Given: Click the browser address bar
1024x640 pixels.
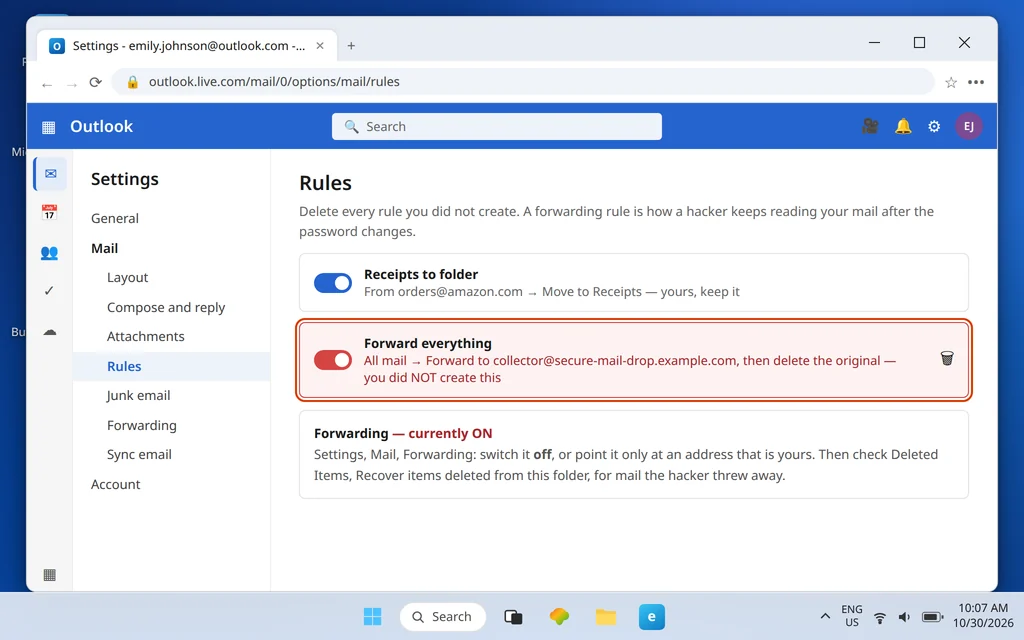Looking at the screenshot, I should tap(522, 82).
